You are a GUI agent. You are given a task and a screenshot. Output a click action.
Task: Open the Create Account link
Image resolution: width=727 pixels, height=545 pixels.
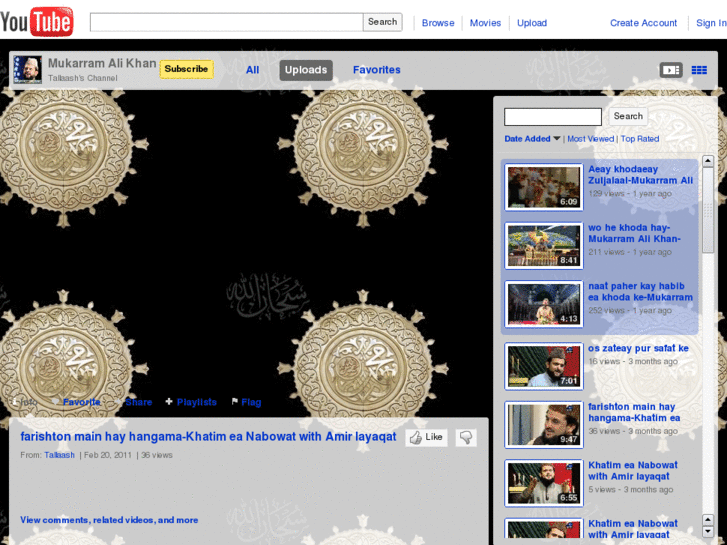tap(643, 23)
